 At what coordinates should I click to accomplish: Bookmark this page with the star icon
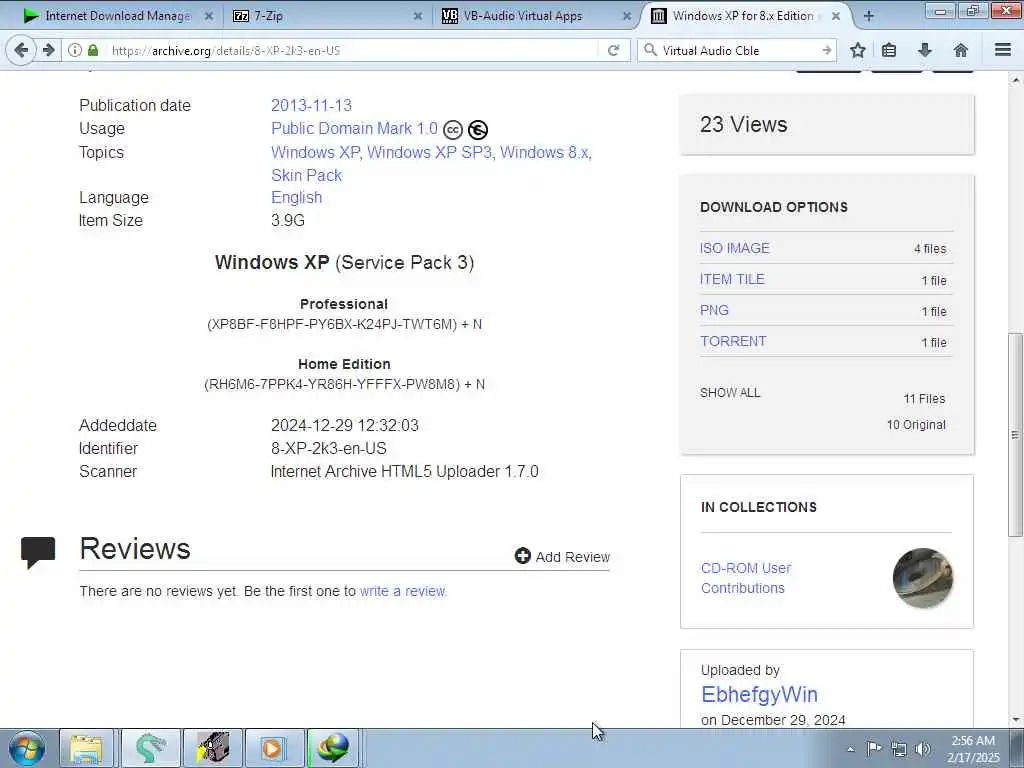[857, 50]
